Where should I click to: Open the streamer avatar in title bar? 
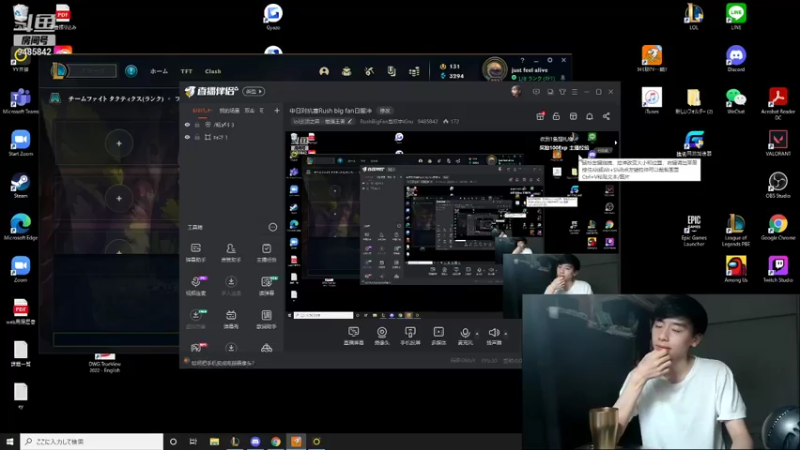(516, 91)
